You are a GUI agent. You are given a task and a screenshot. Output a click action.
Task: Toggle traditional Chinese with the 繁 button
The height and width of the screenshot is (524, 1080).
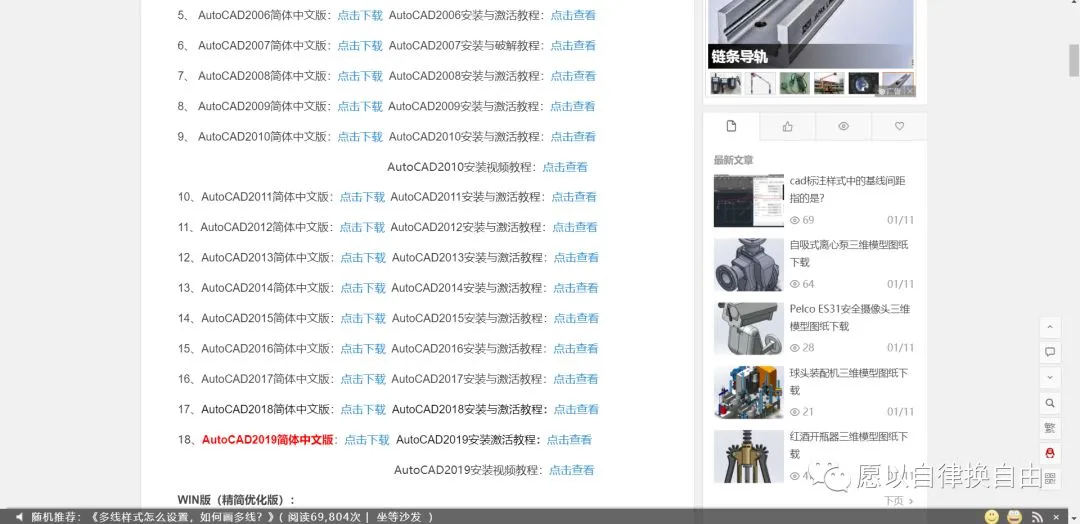[1050, 428]
